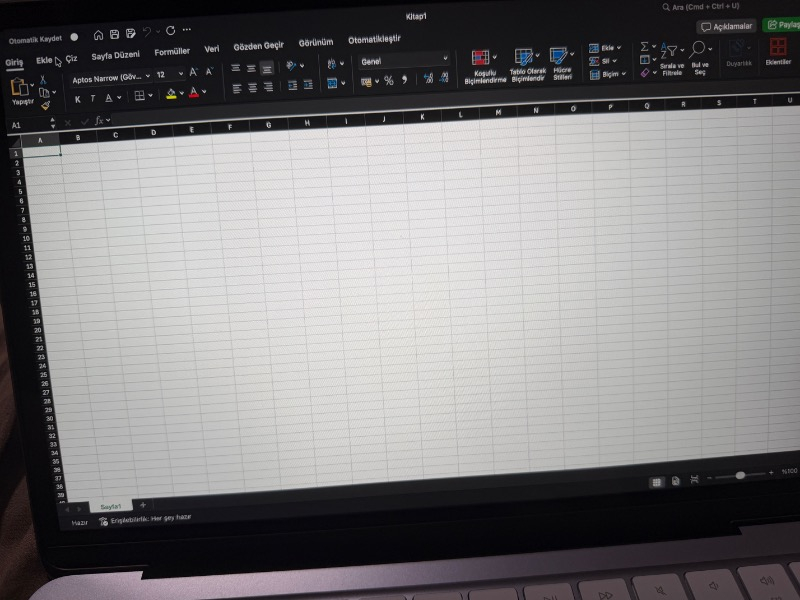Switch to Page Layout view in status bar

(x=676, y=481)
